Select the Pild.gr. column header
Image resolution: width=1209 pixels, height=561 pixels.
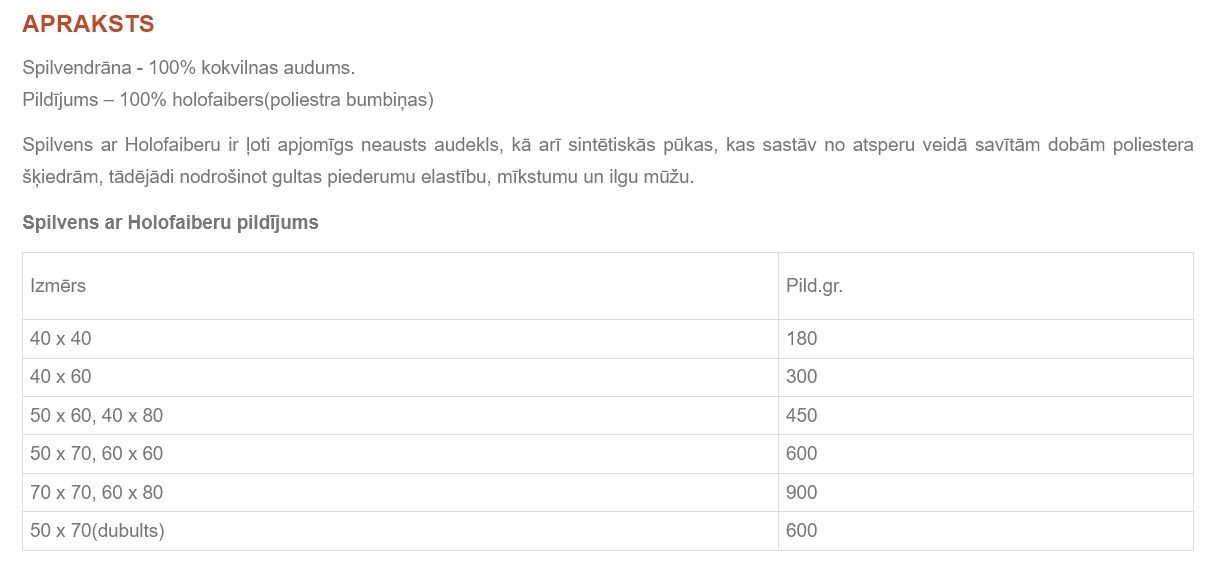pyautogui.click(x=986, y=286)
